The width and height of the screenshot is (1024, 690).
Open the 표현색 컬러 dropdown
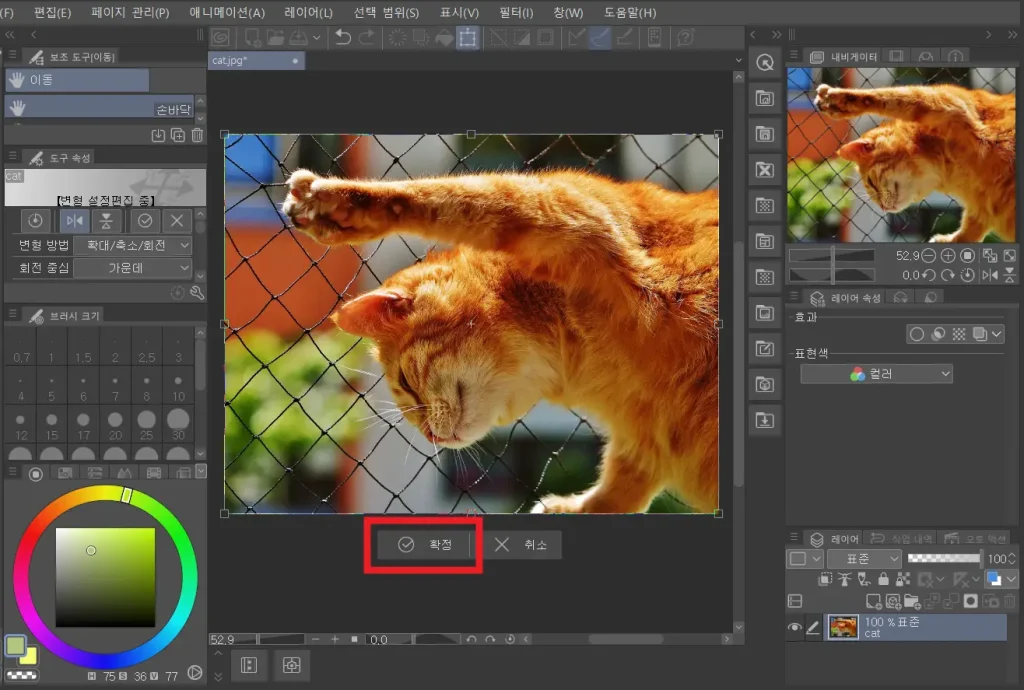click(x=876, y=374)
